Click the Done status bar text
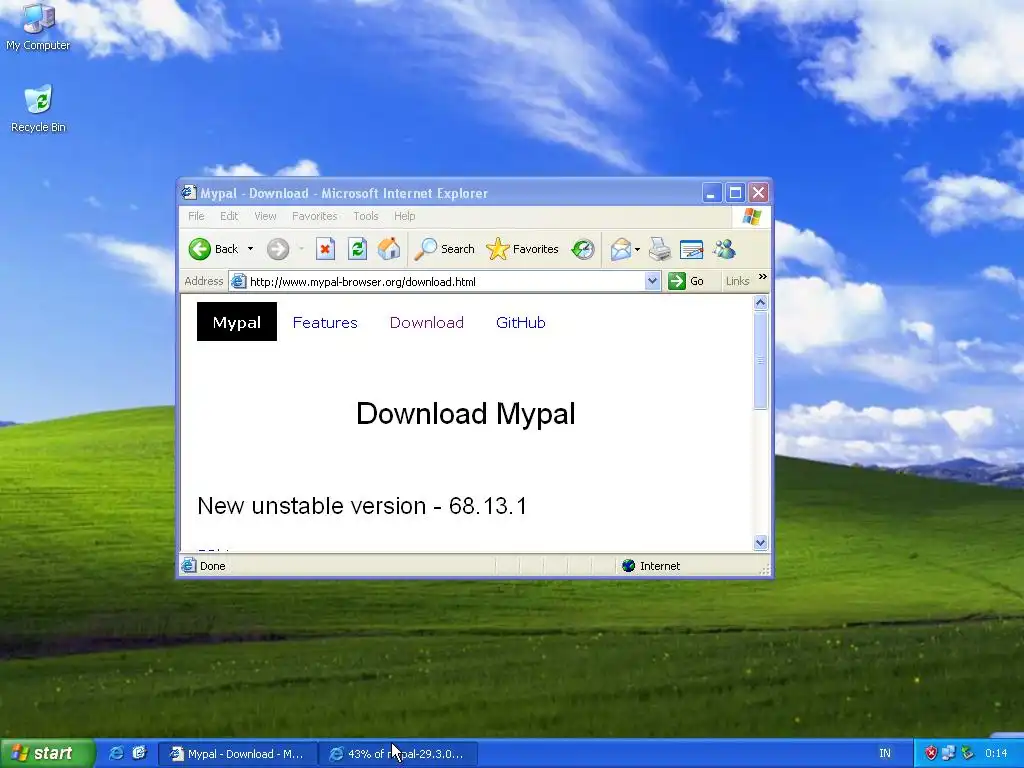This screenshot has width=1024, height=768. [x=213, y=566]
